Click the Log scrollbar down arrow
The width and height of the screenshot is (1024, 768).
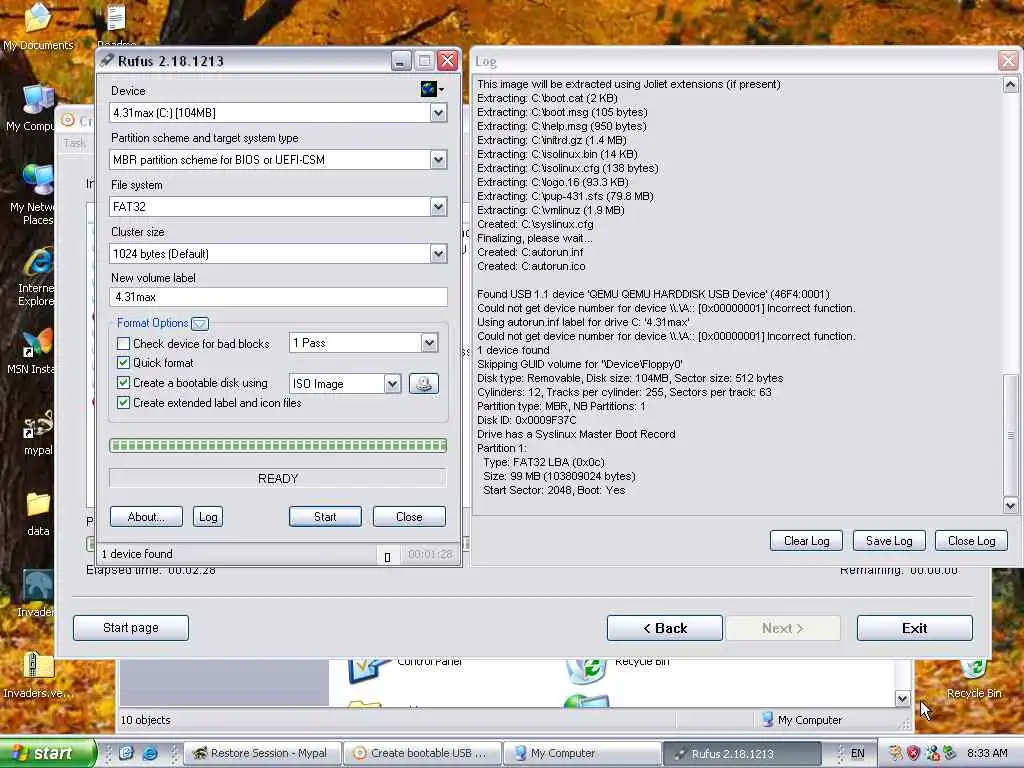(1010, 505)
